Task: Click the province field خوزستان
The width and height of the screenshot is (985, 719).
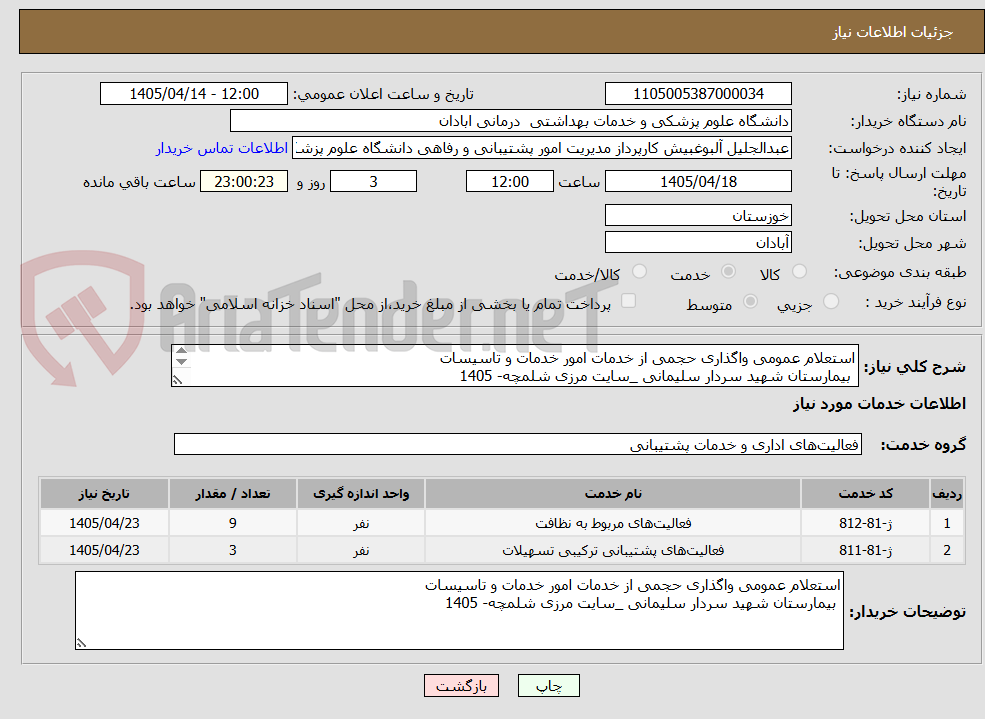Action: pos(698,215)
